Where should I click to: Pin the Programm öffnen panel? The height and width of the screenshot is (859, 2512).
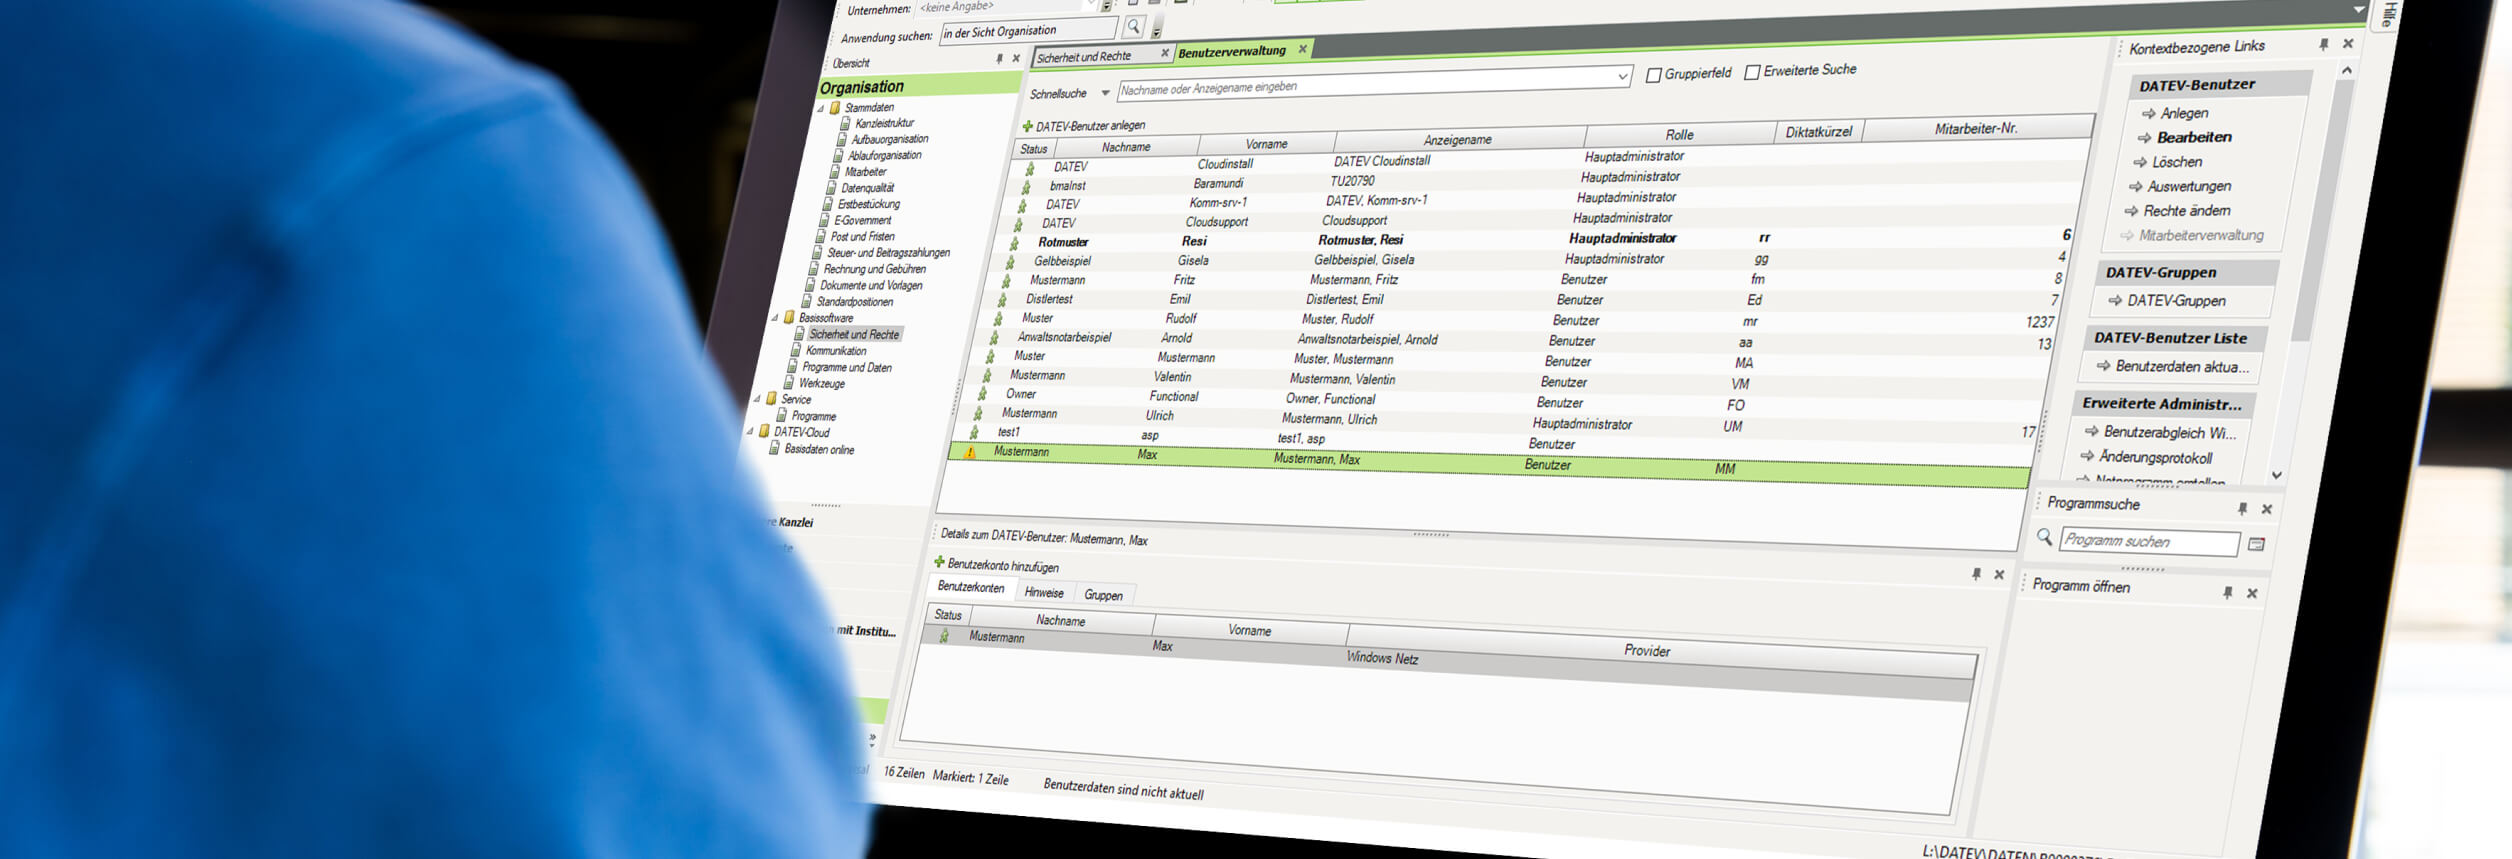[2228, 592]
